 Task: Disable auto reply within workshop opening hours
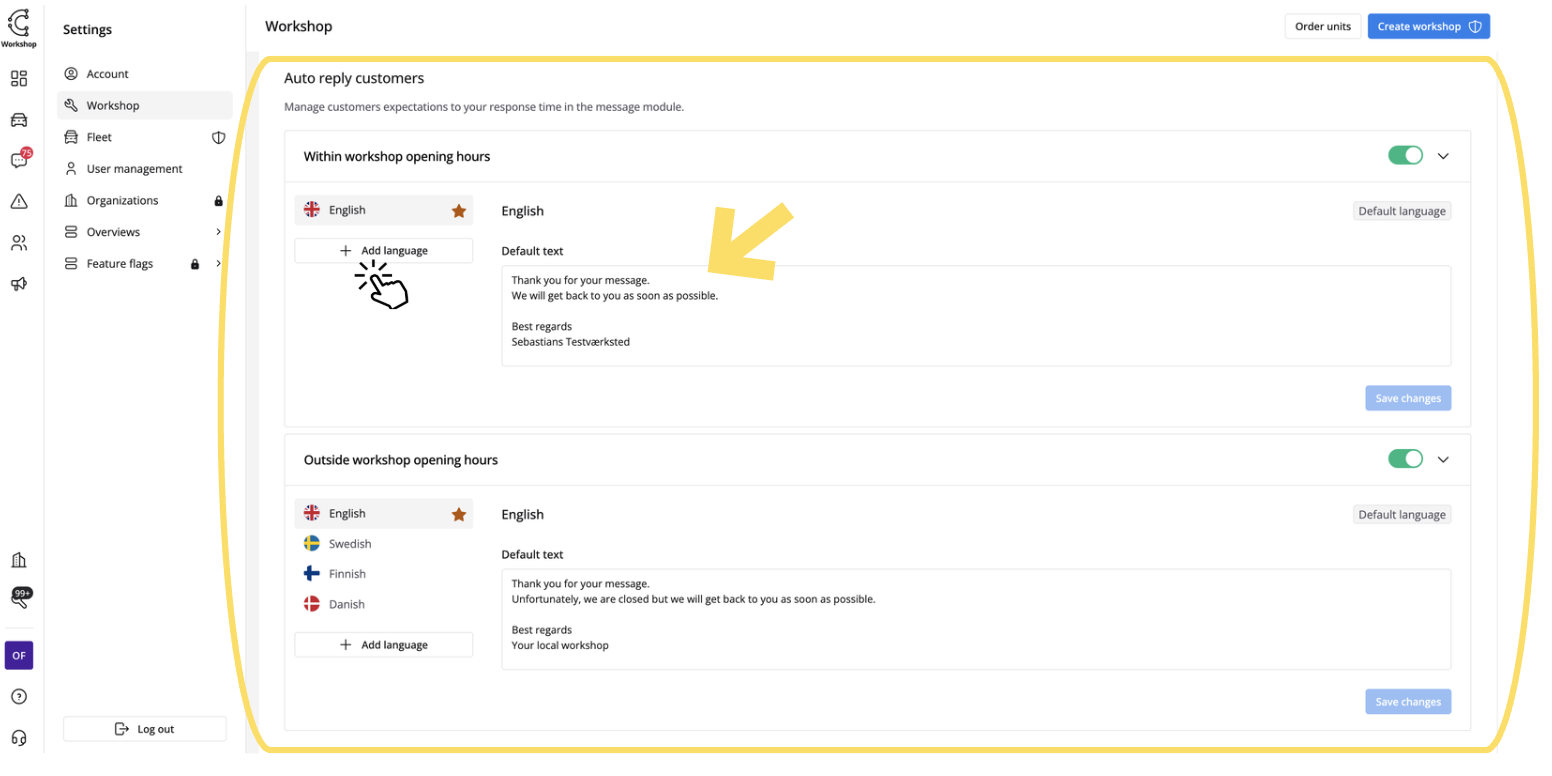[1405, 156]
